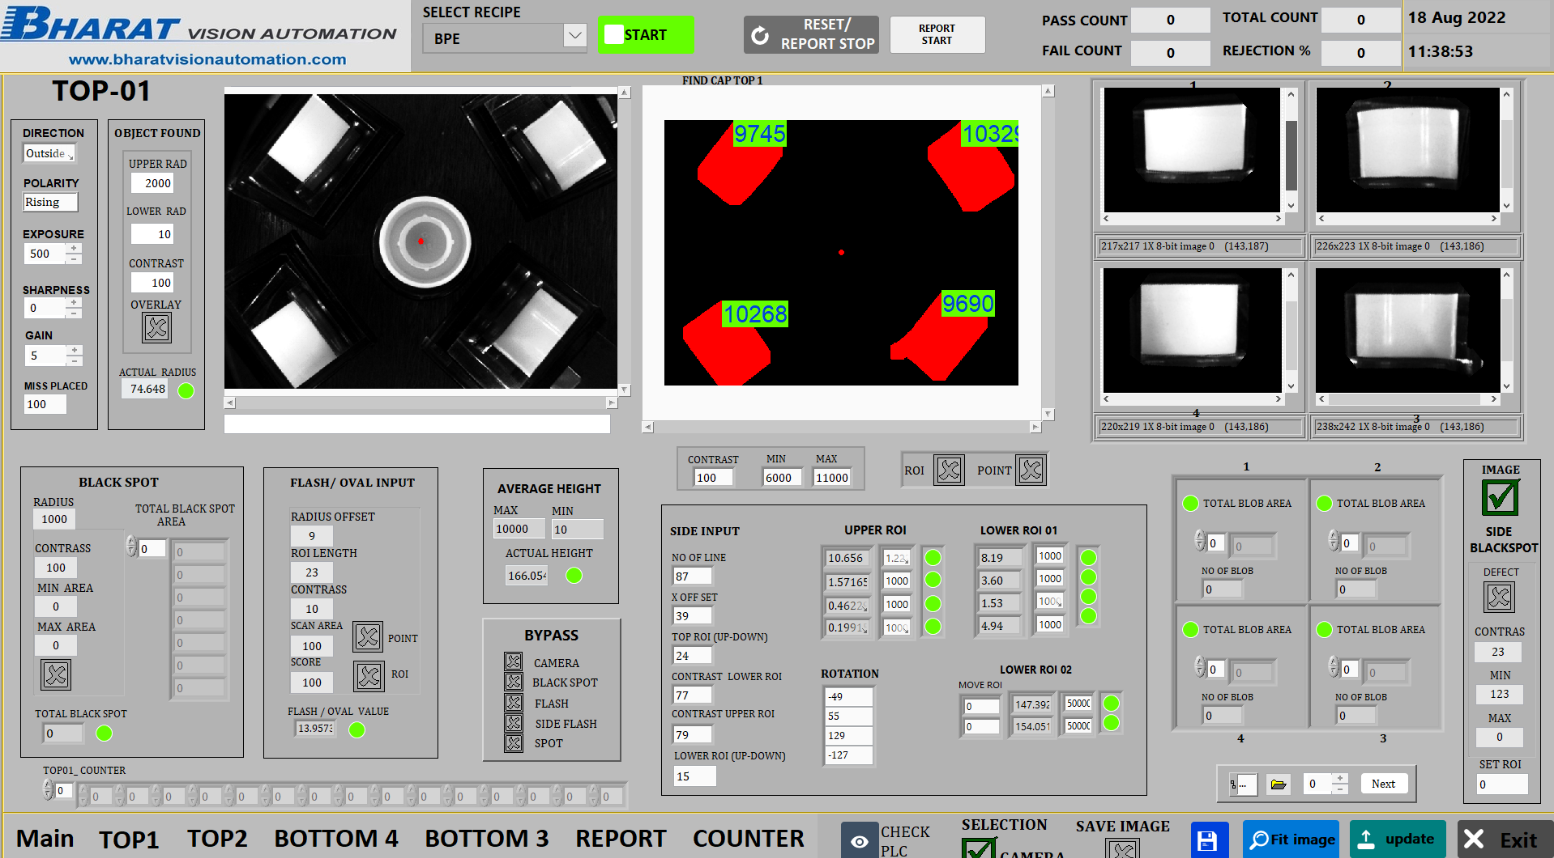Click the X icon on Exit
This screenshot has height=858, width=1554.
[x=1474, y=840]
